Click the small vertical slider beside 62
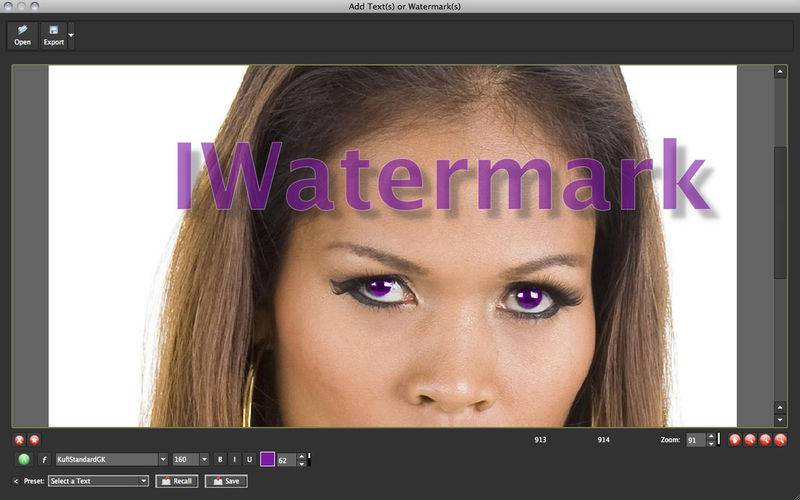Screen dimensions: 800x500 pos(309,459)
